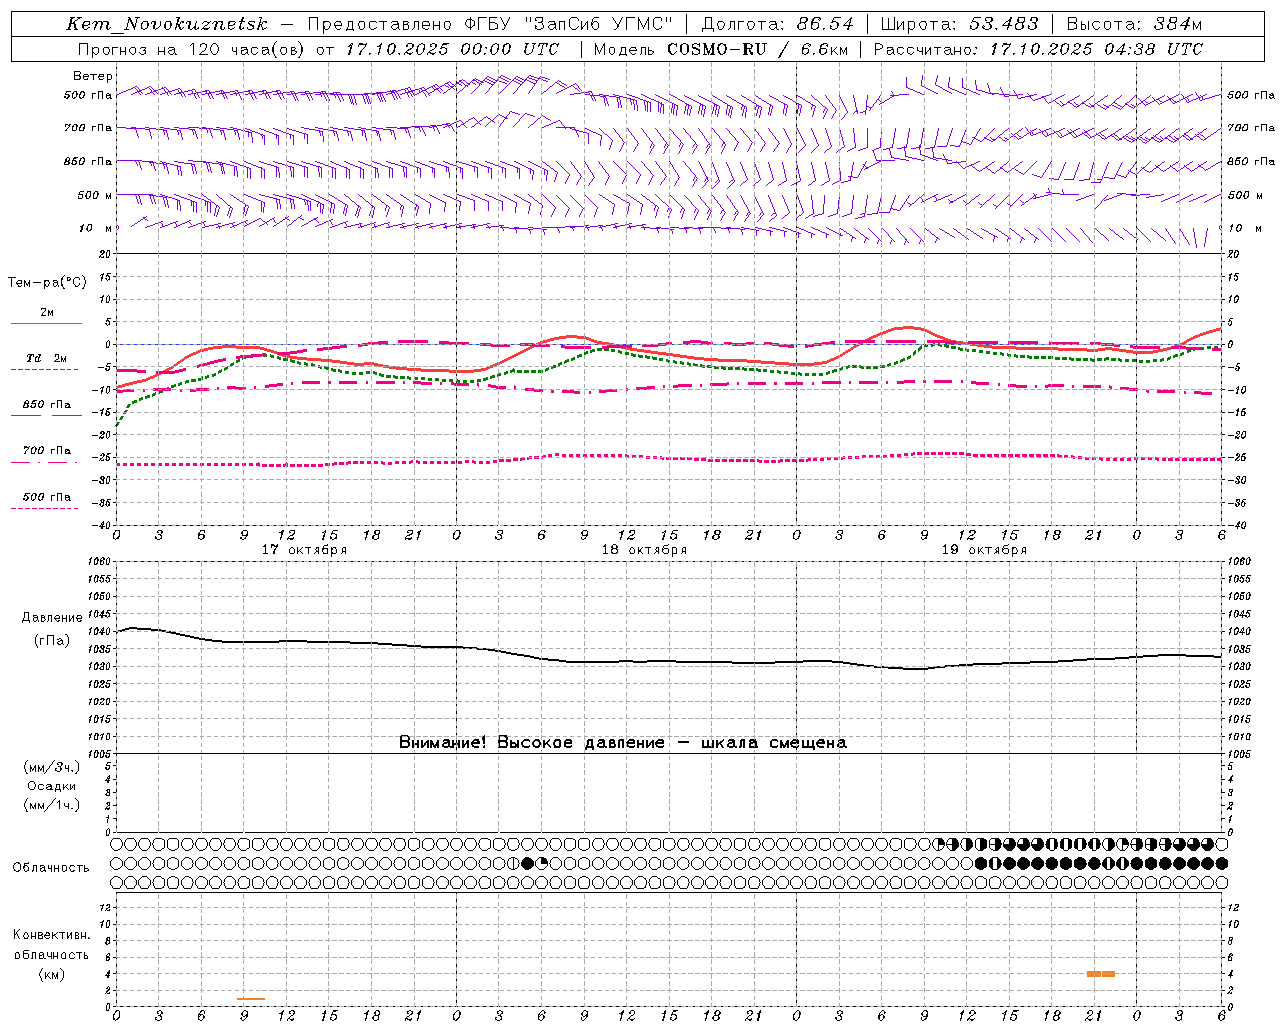The width and height of the screenshot is (1280, 1024).
Task: Click the 17 октября date label
Action: [304, 550]
